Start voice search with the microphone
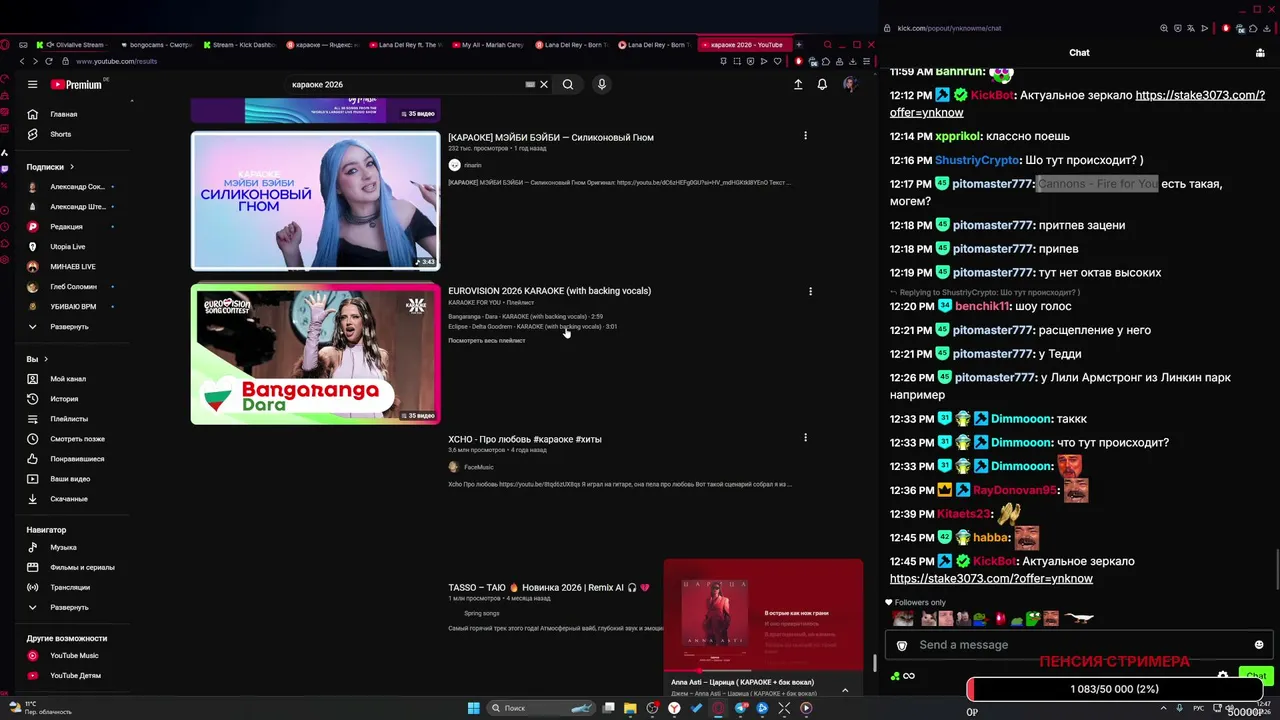This screenshot has height=720, width=1280. (602, 85)
